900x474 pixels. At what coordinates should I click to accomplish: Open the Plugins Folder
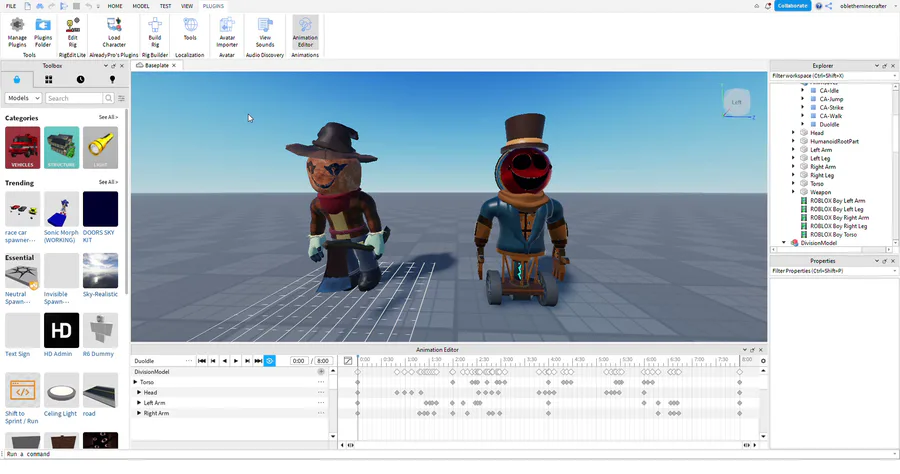click(43, 32)
